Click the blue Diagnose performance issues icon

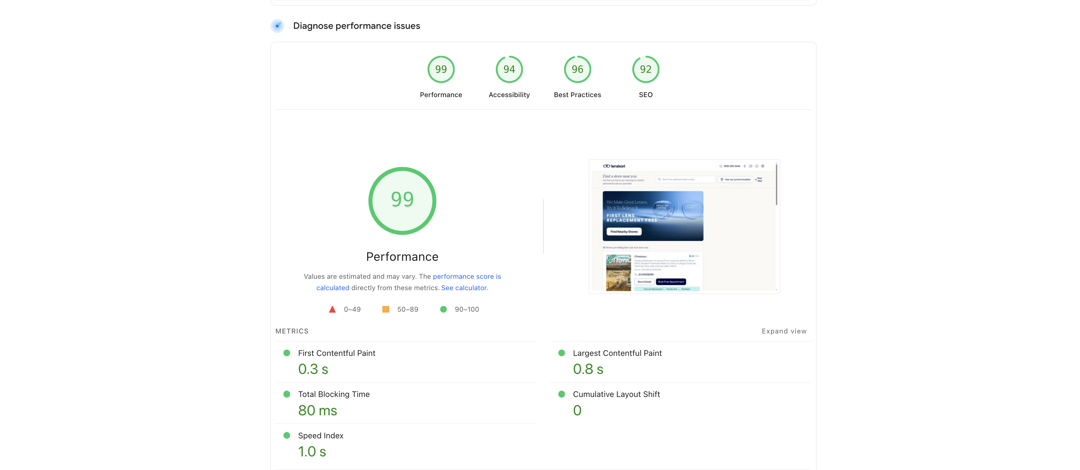(277, 26)
